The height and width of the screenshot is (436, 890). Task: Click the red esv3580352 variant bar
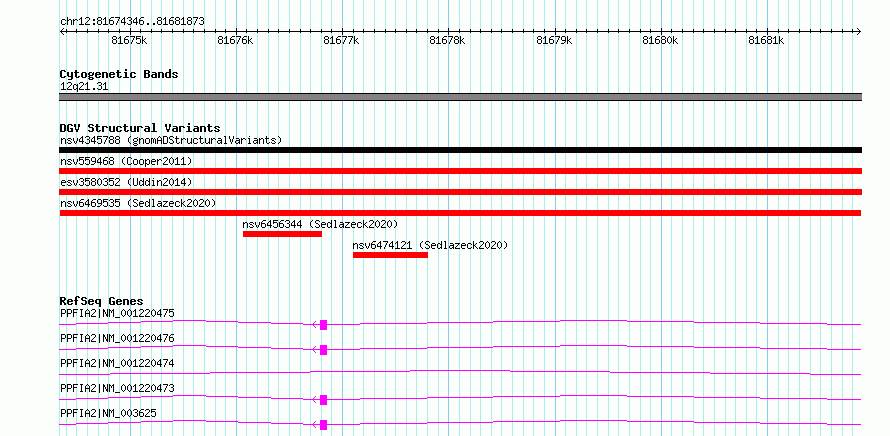click(460, 192)
